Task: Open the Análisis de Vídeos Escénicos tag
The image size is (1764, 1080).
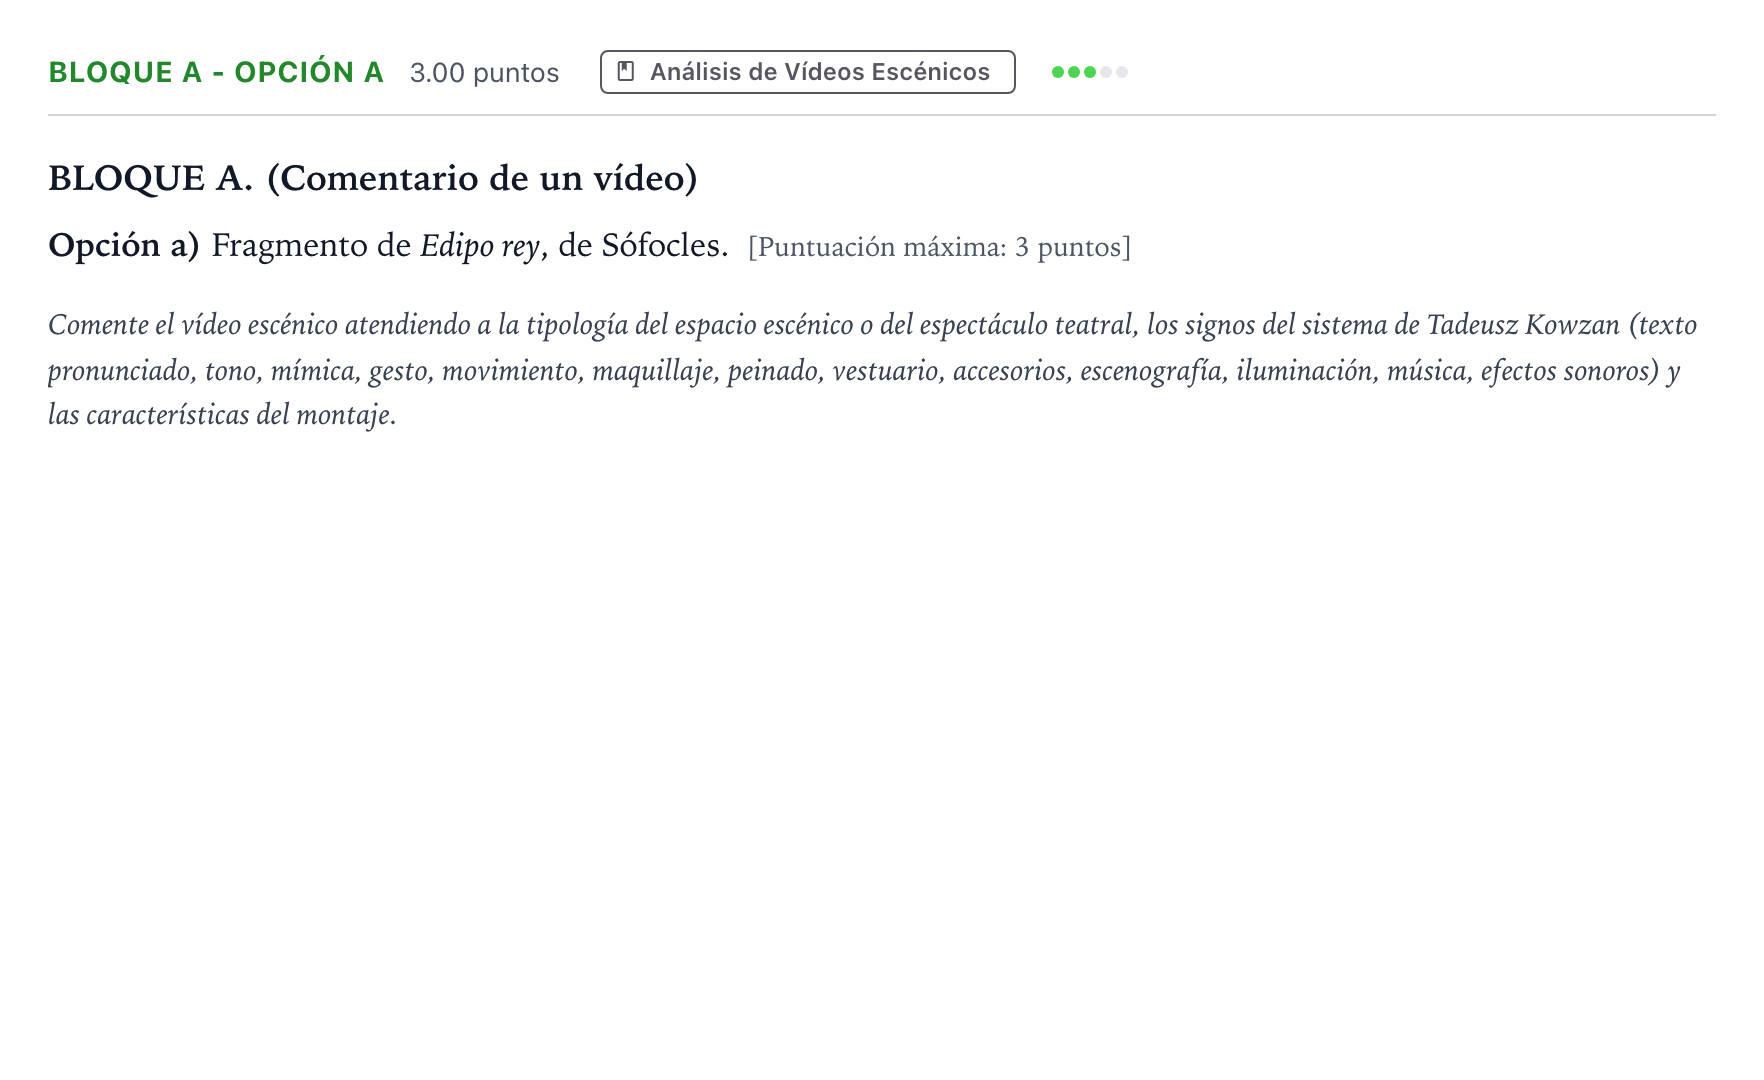Action: [x=808, y=72]
